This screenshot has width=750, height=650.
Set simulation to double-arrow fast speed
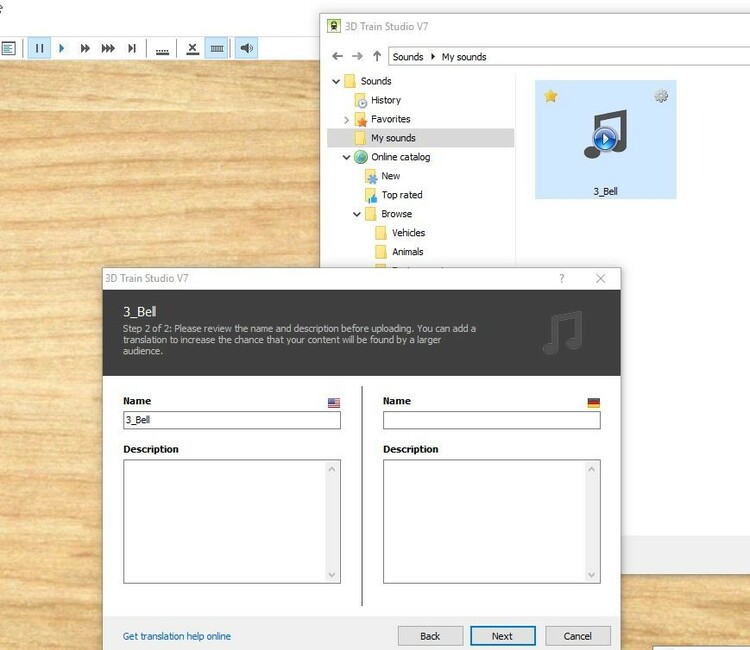tap(85, 48)
